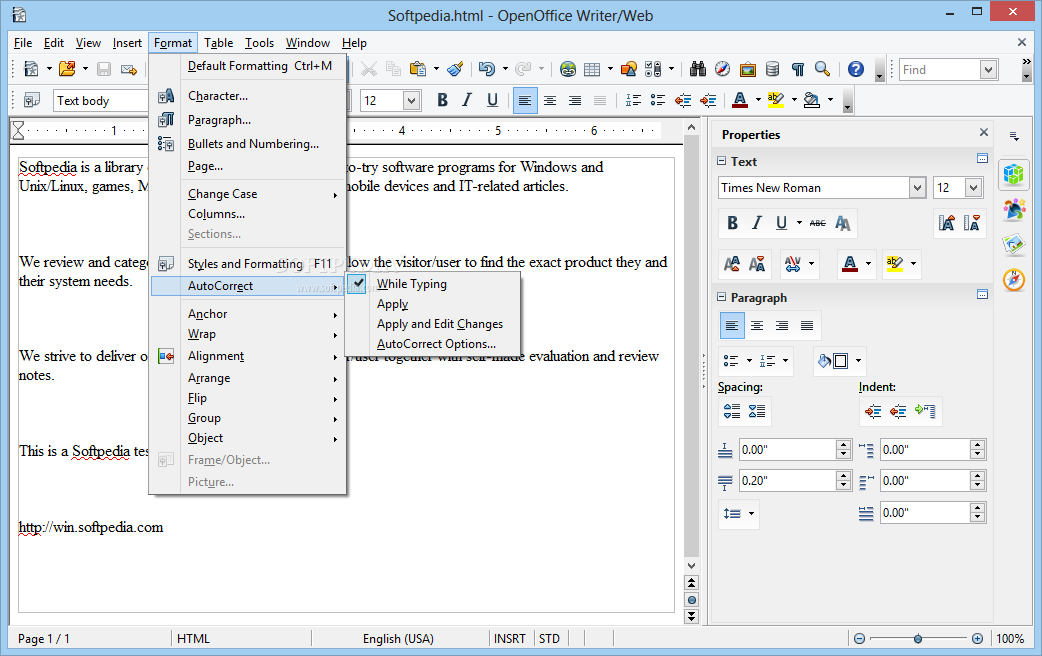This screenshot has height=656, width=1042.
Task: Move the zoom slider handle in status bar
Action: (x=918, y=639)
